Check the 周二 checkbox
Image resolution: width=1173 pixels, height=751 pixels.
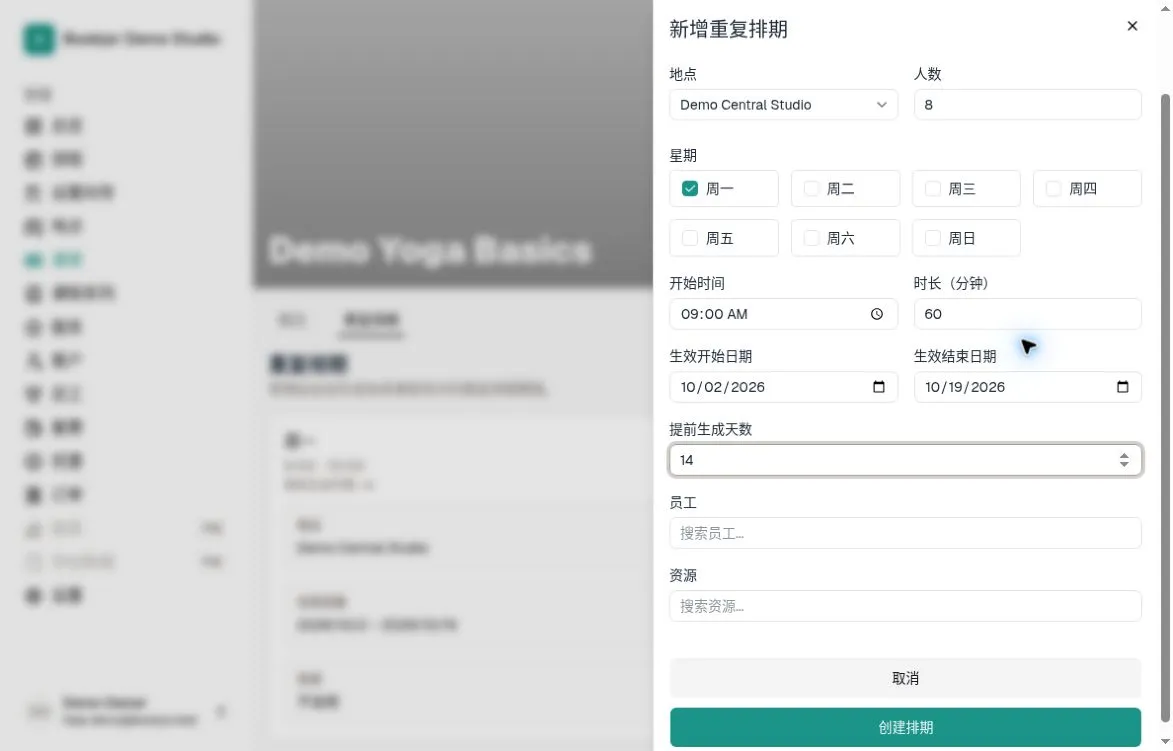click(811, 188)
